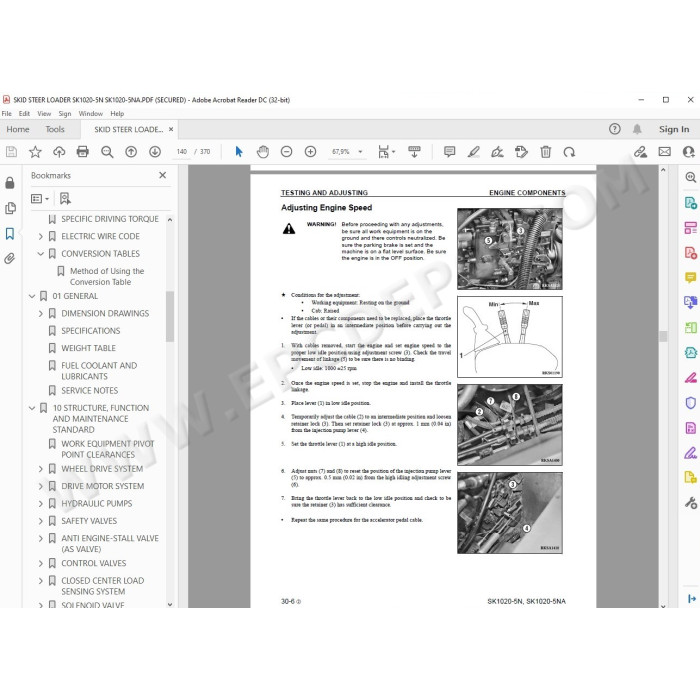The width and height of the screenshot is (700, 700).
Task: Click the upload to cloud icon
Action: [x=59, y=152]
